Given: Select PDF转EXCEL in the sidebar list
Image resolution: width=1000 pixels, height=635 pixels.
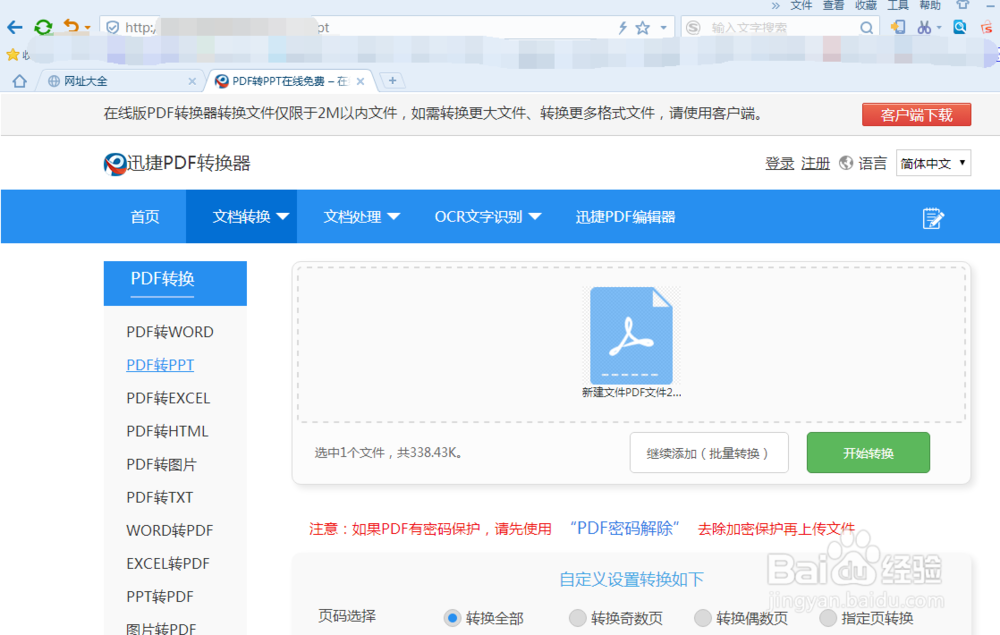Looking at the screenshot, I should 168,398.
